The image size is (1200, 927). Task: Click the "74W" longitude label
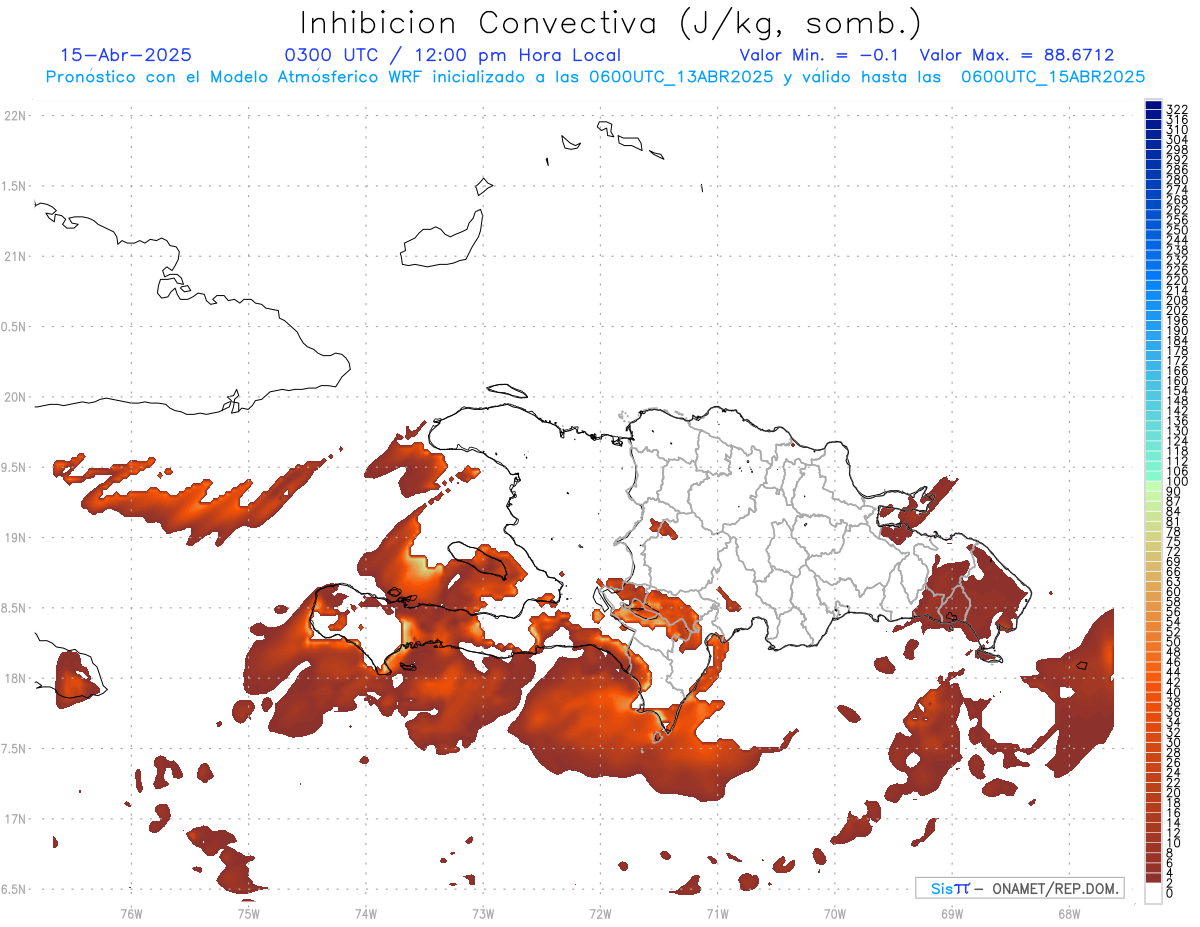pyautogui.click(x=365, y=913)
